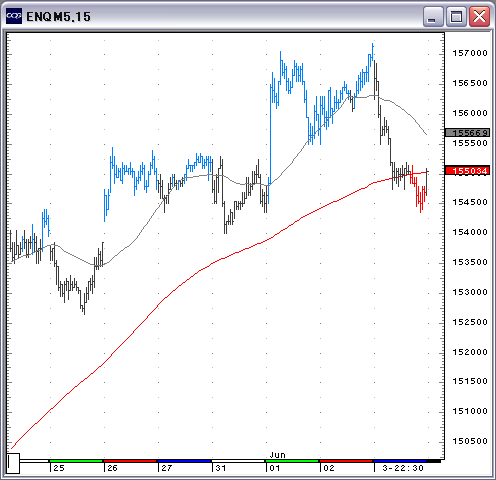Screen dimensions: 496x480
Task: Click the 27 date label on time axis
Action: [167, 468]
